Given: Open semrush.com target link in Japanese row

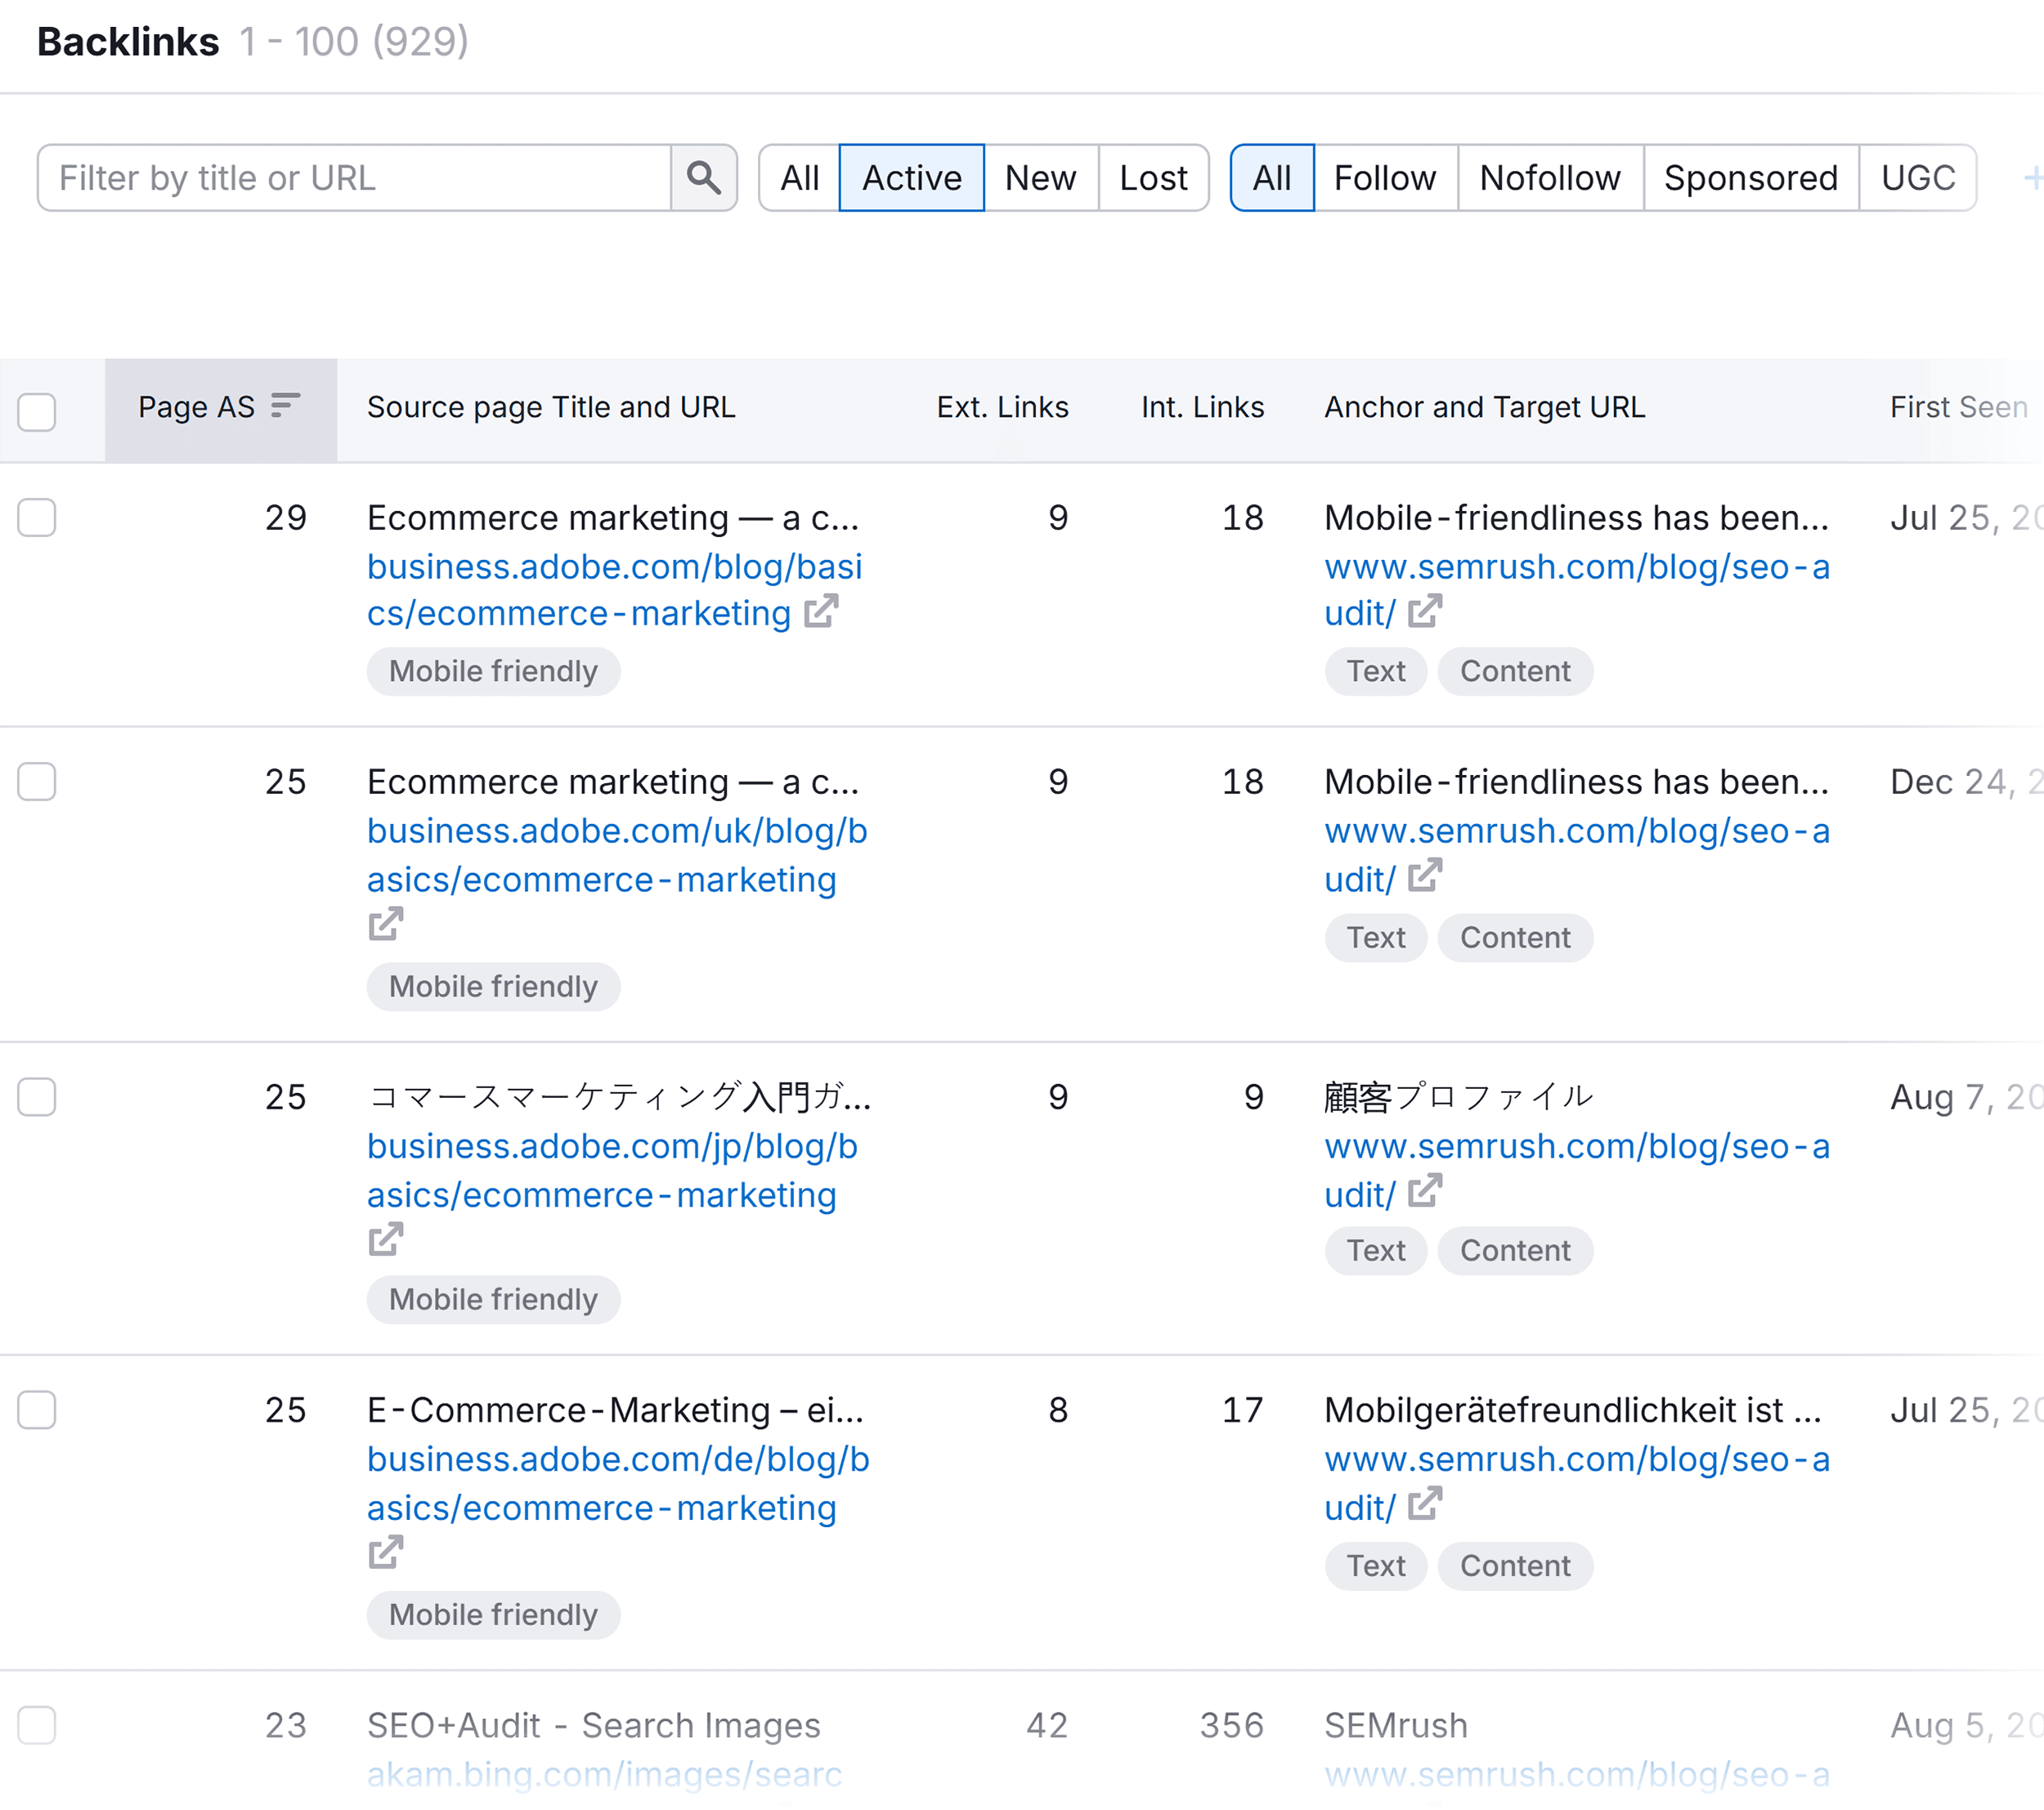Looking at the screenshot, I should [1577, 1170].
